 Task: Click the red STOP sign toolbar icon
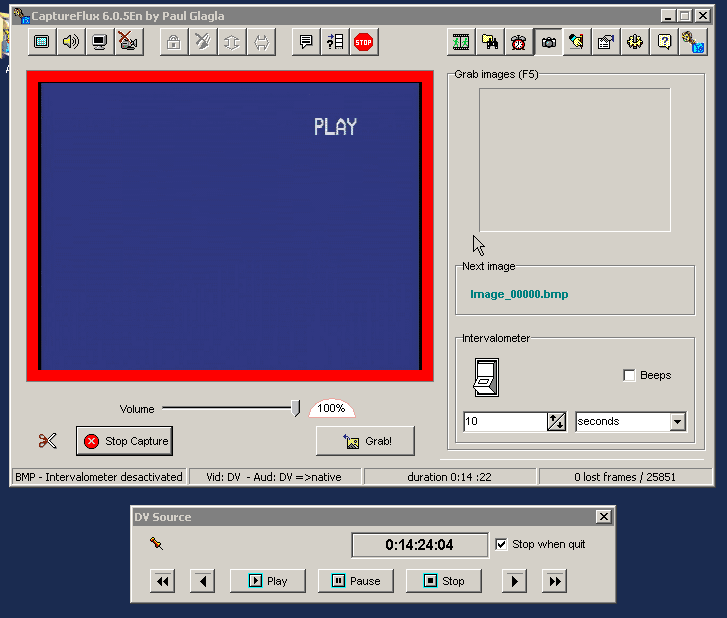point(364,42)
